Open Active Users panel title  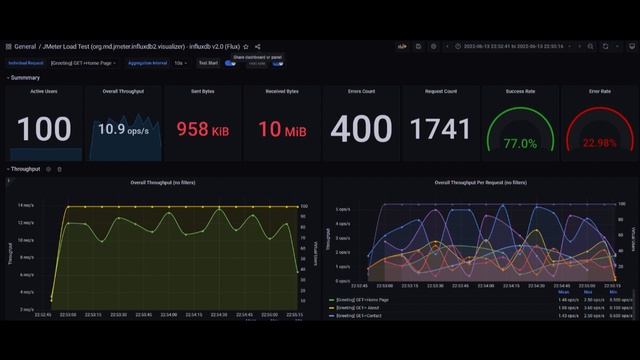[44, 91]
